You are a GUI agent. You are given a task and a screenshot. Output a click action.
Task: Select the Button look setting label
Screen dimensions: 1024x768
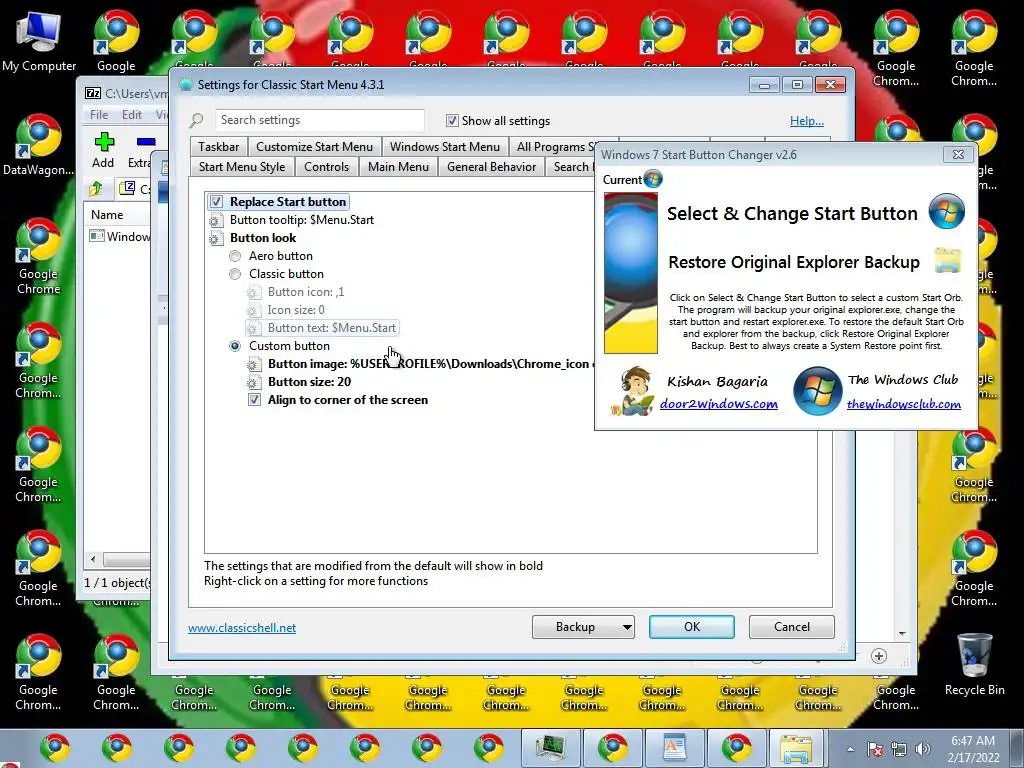pos(263,238)
